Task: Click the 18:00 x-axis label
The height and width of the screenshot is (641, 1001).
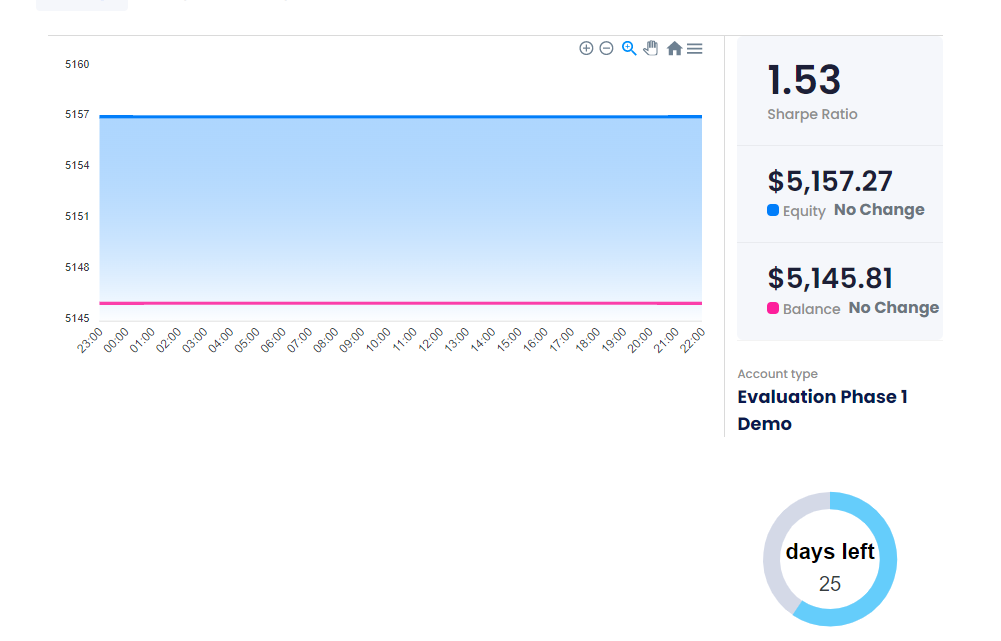Action: pos(588,340)
